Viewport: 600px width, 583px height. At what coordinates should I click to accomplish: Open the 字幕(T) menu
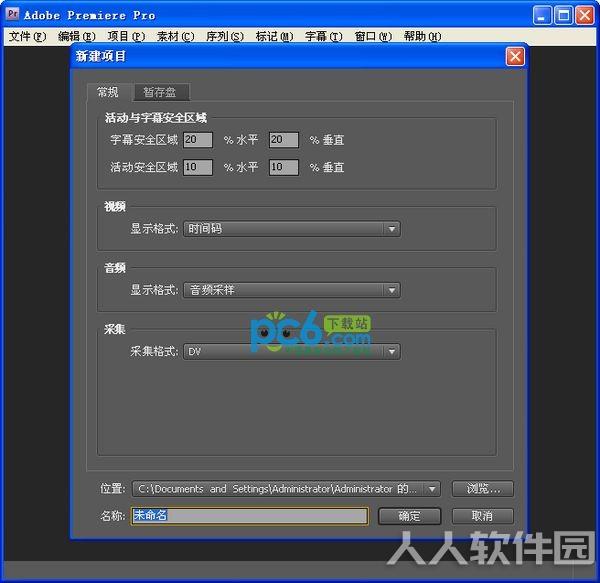(324, 36)
